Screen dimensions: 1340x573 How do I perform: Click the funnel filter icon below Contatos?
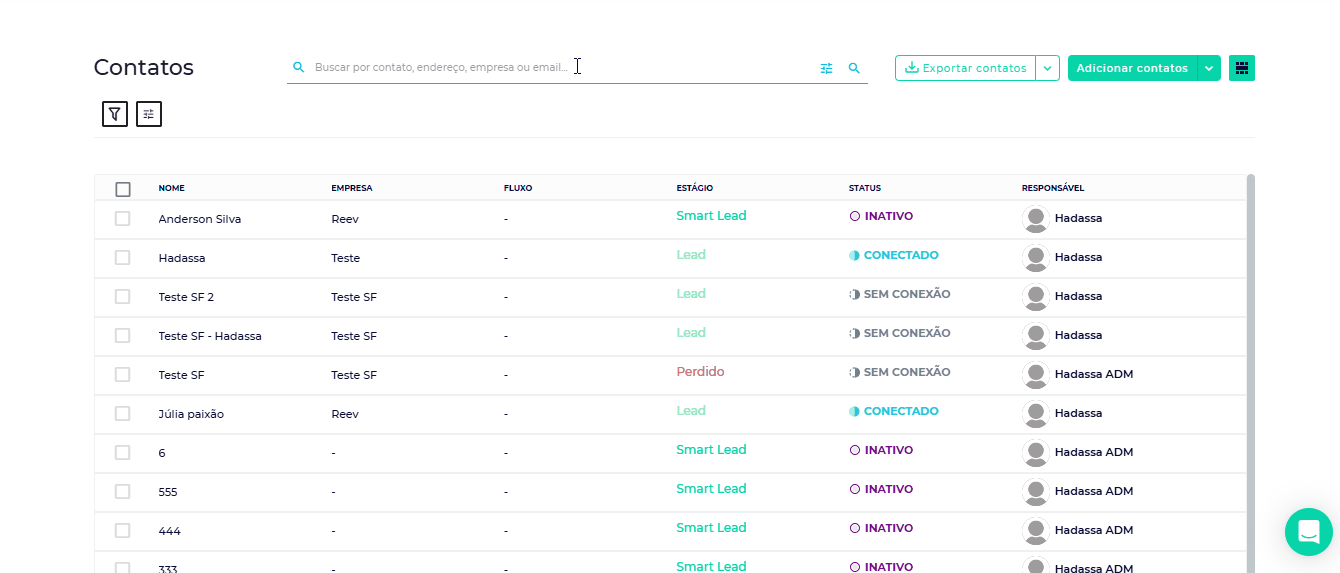[x=115, y=114]
